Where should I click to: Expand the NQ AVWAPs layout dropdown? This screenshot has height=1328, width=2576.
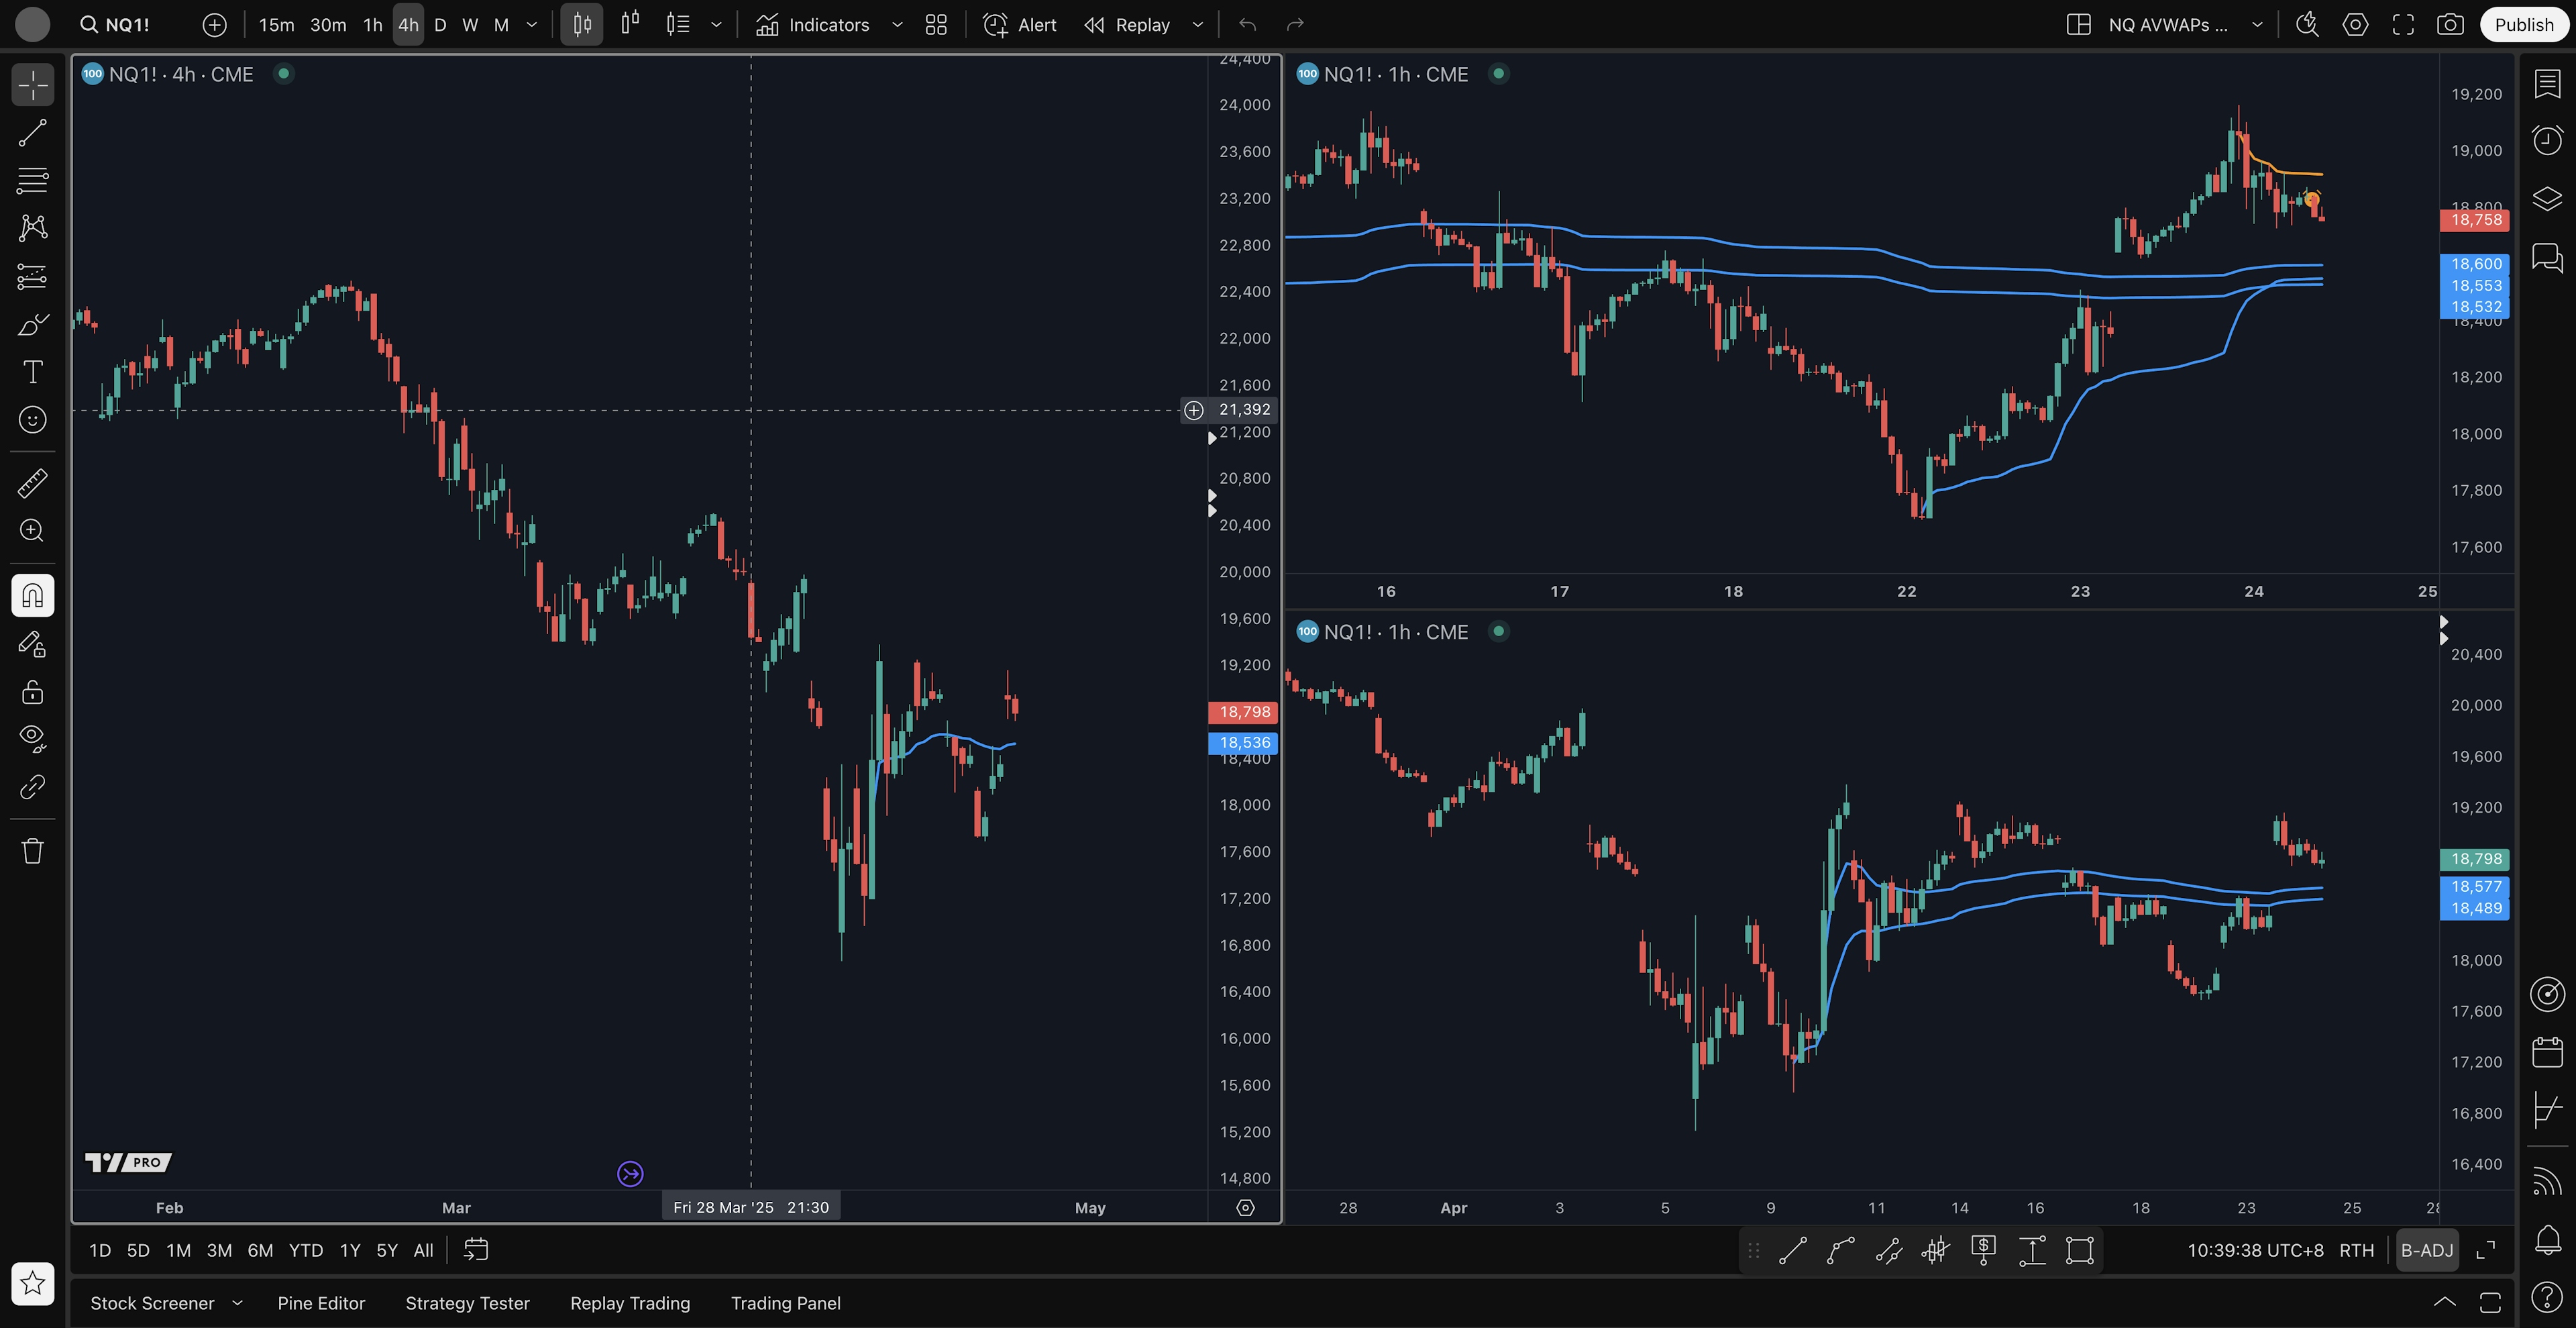click(x=2257, y=25)
